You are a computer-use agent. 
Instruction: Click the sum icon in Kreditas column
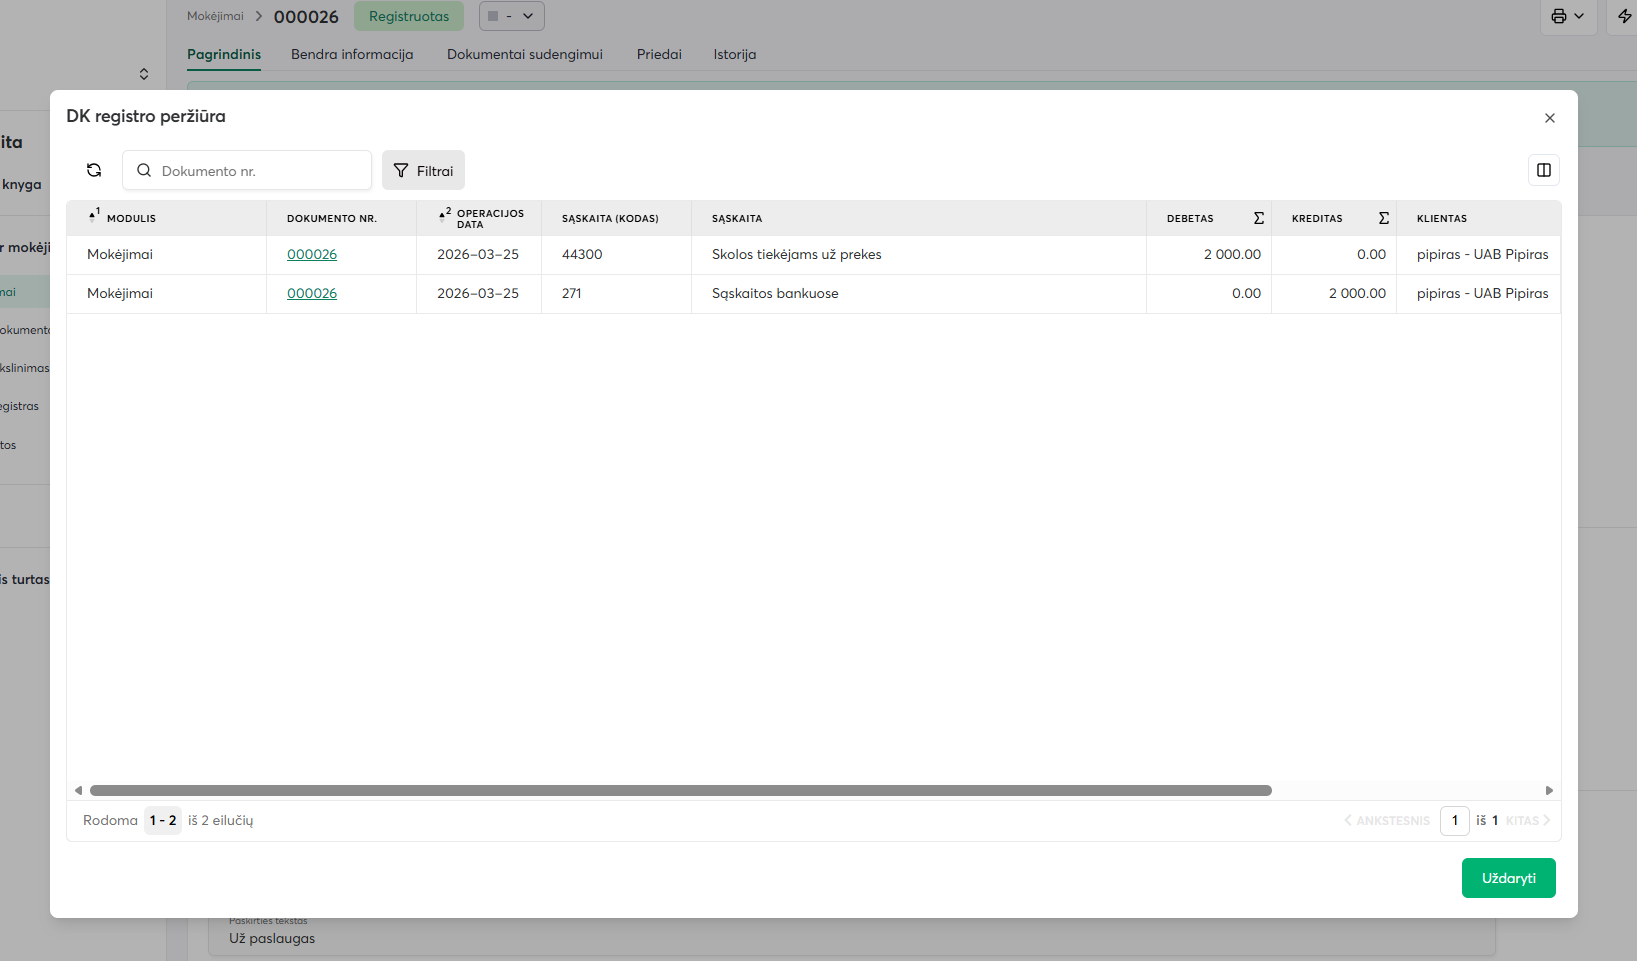pyautogui.click(x=1383, y=218)
